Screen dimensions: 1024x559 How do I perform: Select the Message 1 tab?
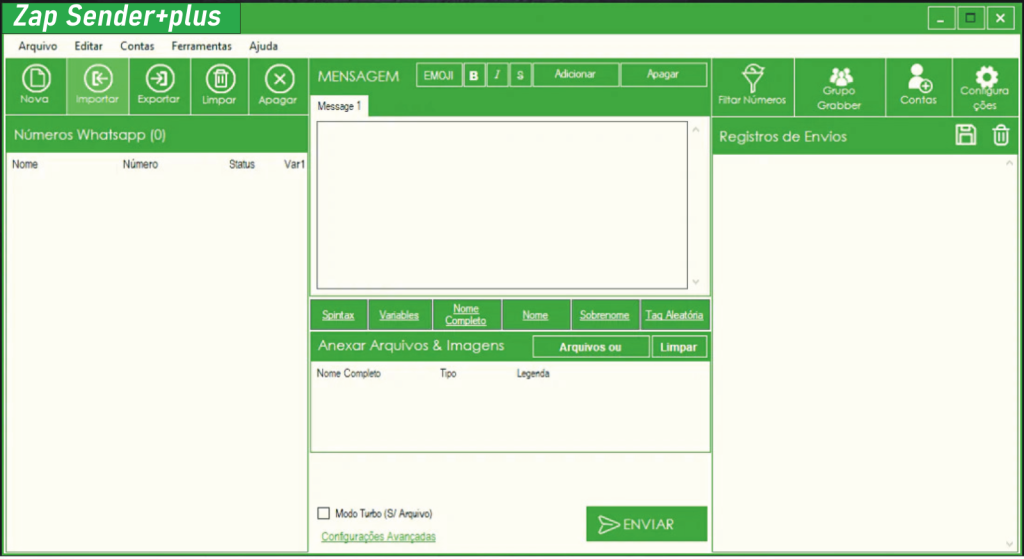pos(340,106)
